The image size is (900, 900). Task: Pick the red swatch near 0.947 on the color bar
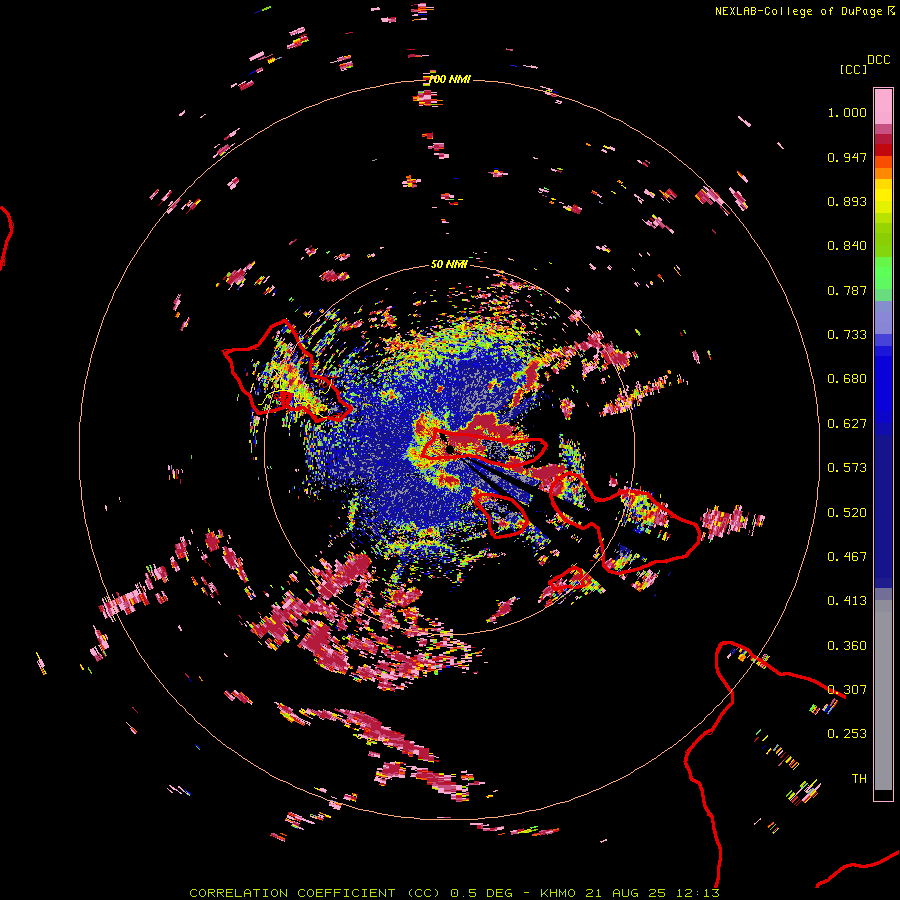pos(883,150)
